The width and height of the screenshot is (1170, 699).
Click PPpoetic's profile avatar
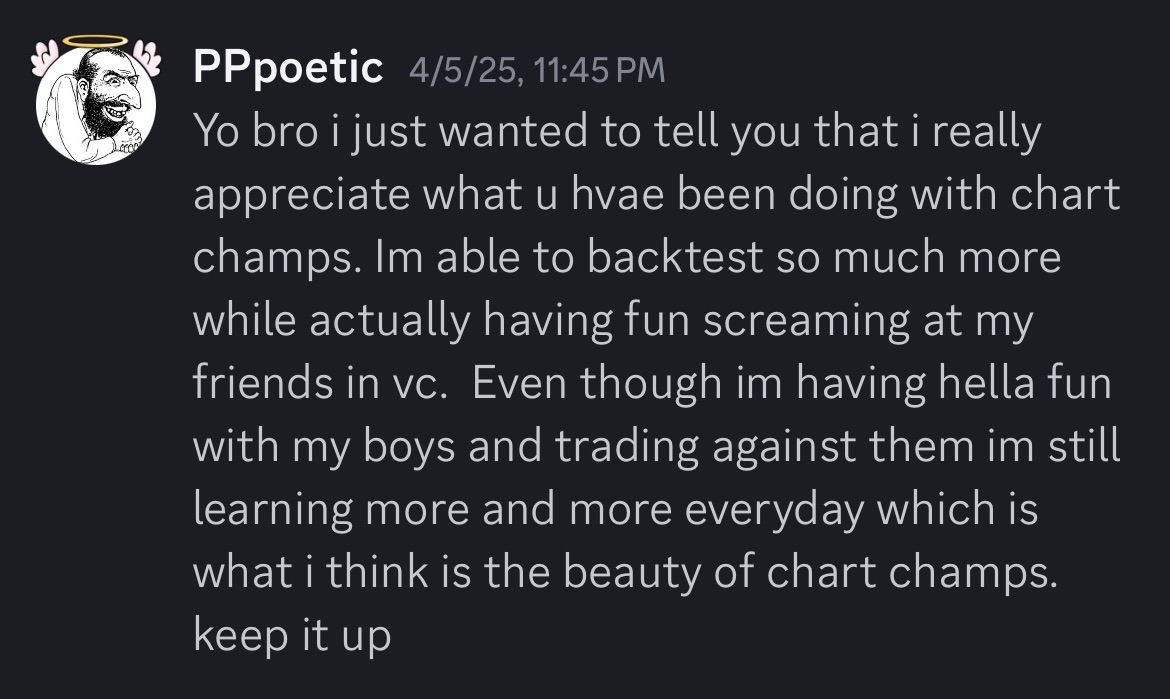pos(96,105)
